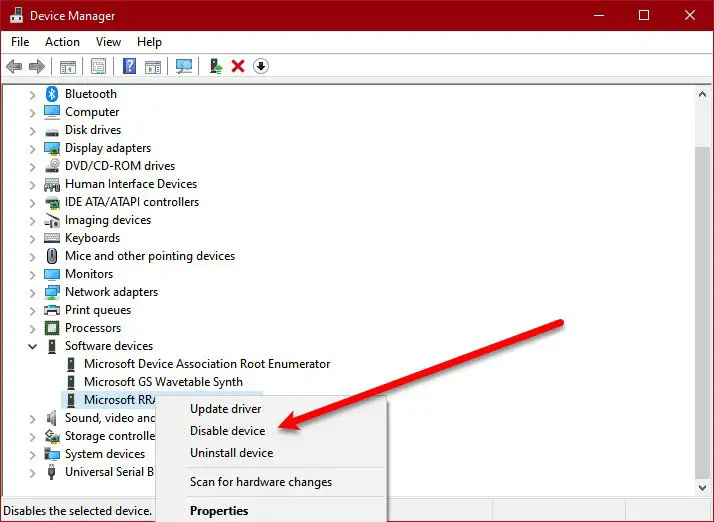Click the Back arrow toolbar icon

point(14,67)
